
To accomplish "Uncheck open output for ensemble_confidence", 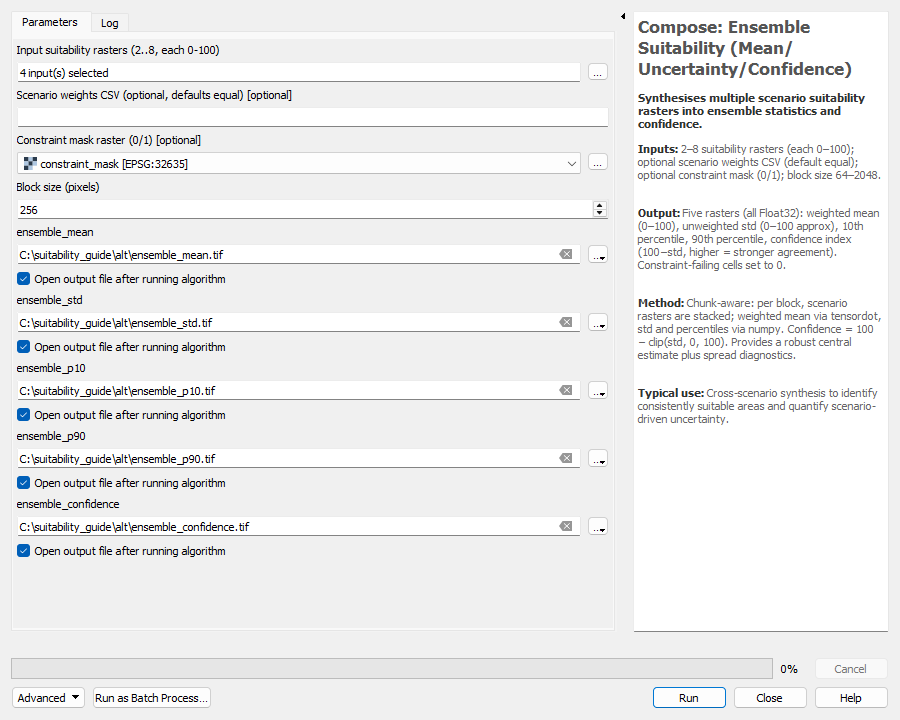I will [24, 551].
